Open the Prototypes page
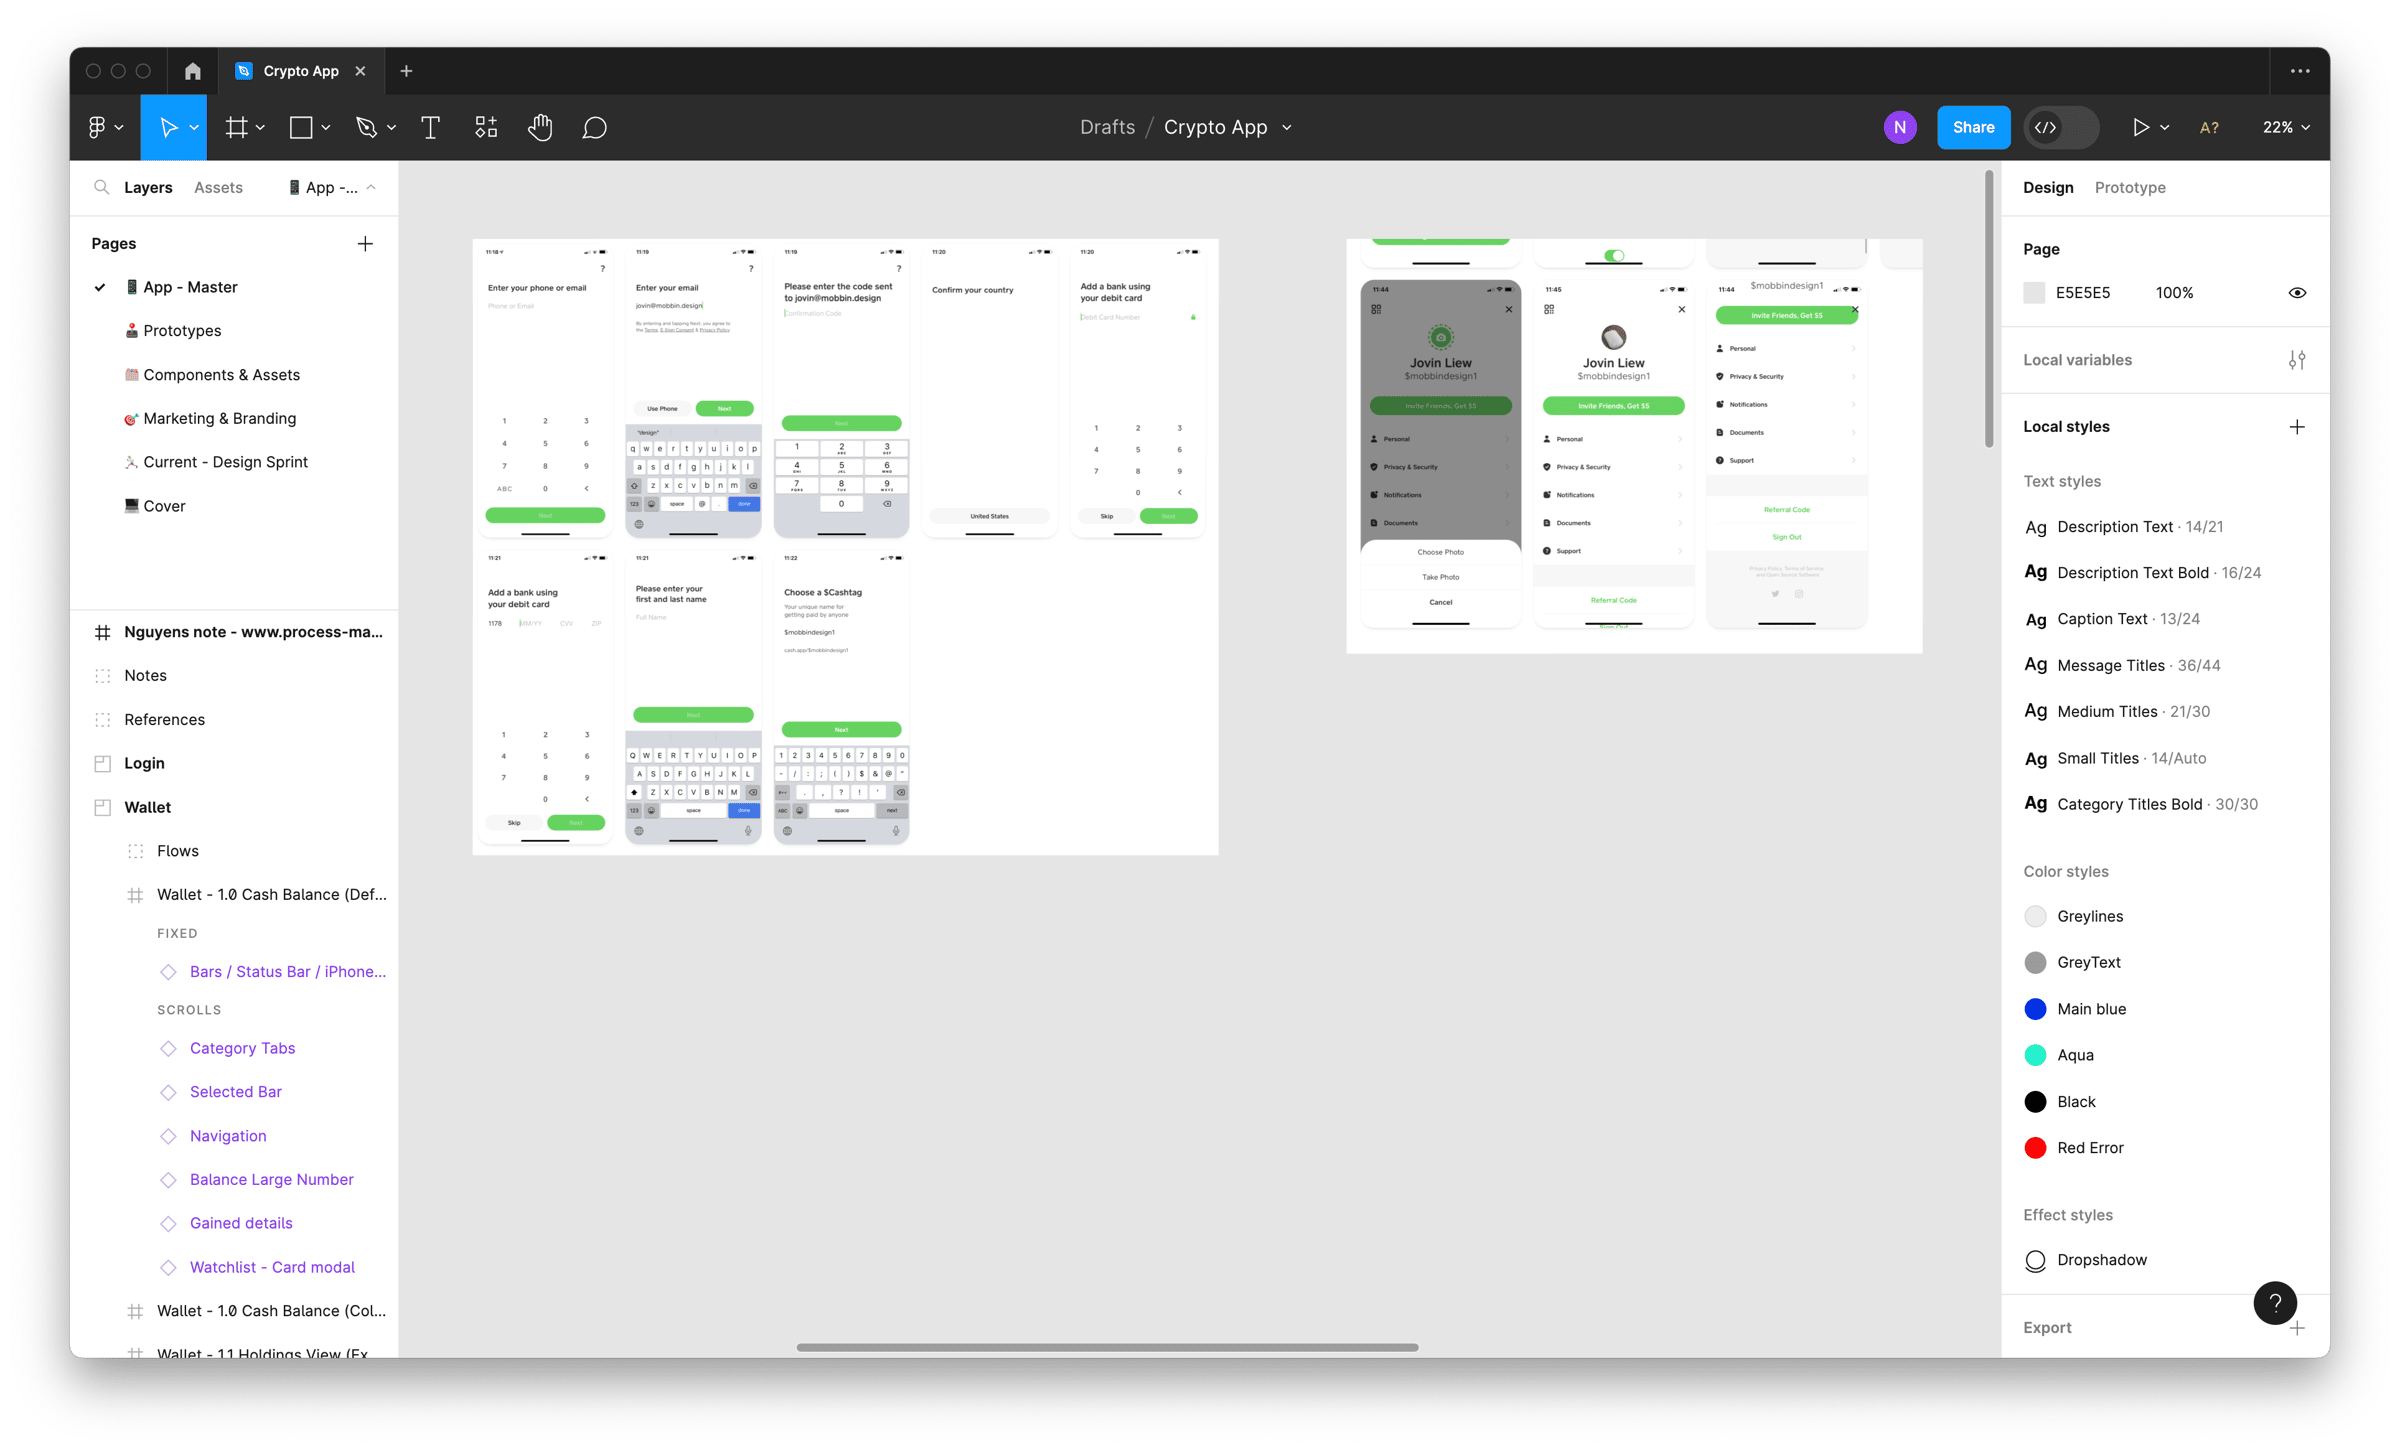Image resolution: width=2400 pixels, height=1450 pixels. point(182,331)
